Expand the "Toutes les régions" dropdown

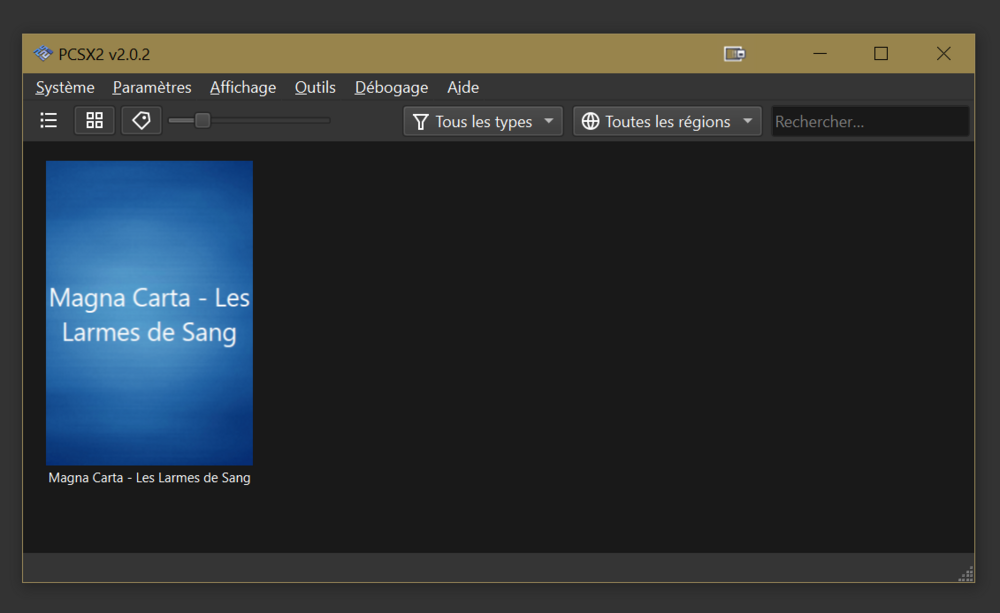coord(667,122)
